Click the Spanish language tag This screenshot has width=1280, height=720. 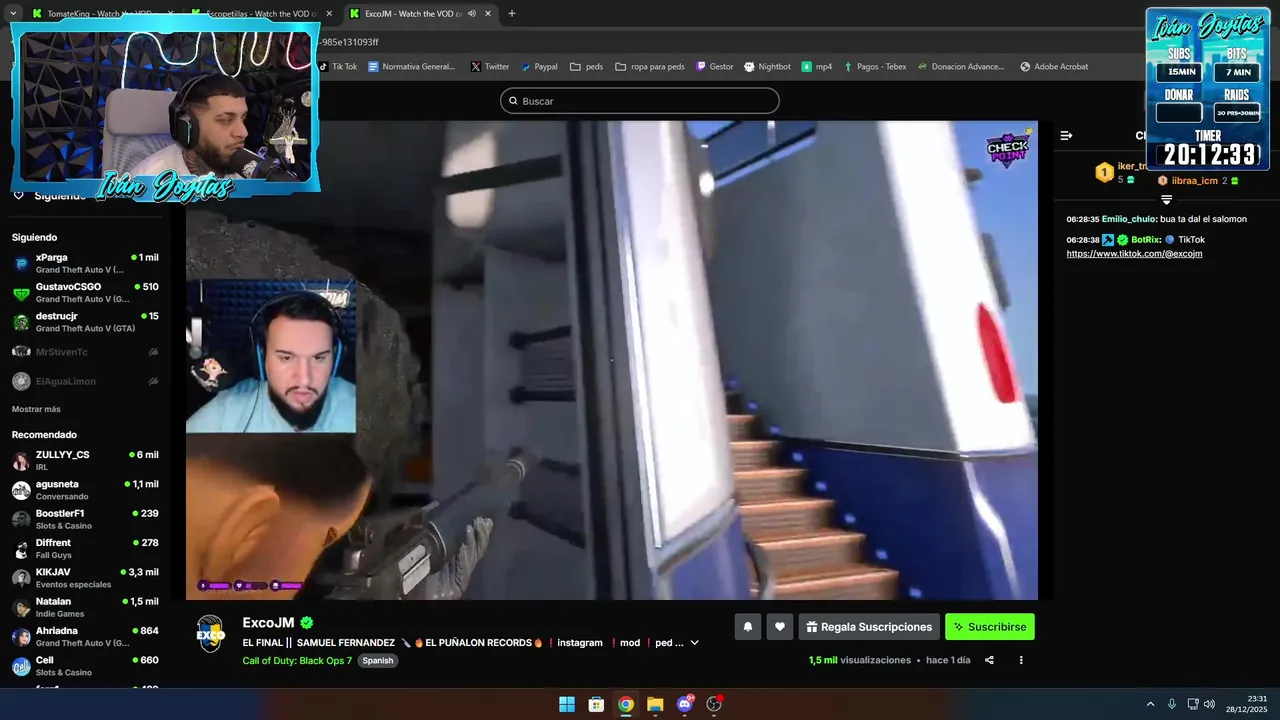(x=378, y=661)
